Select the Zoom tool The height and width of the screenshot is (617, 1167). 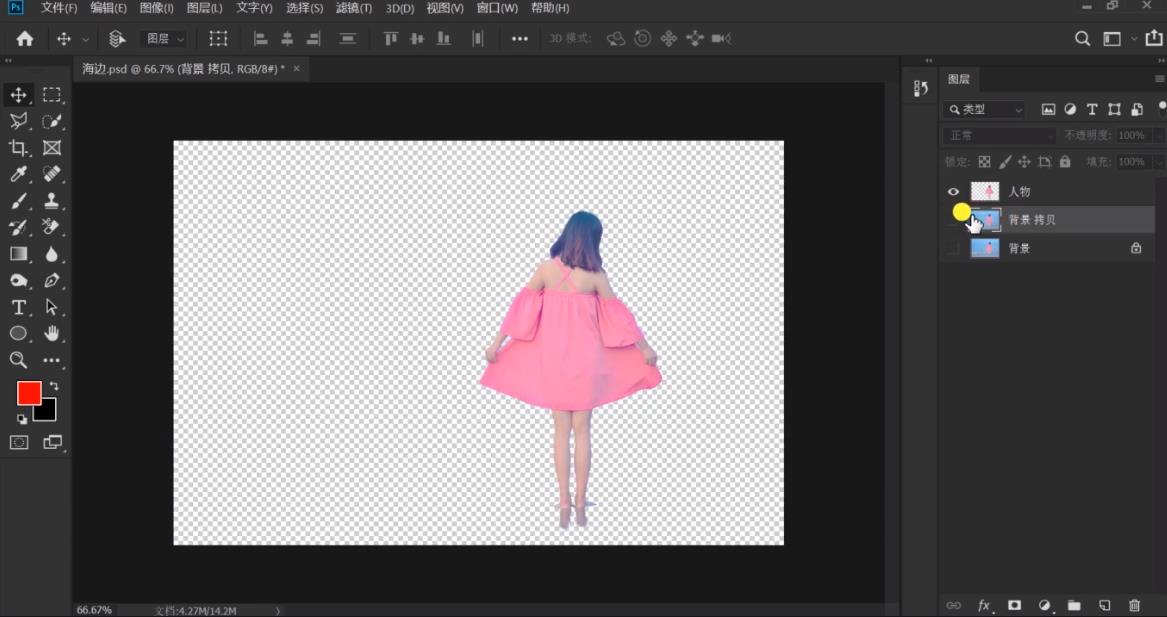tap(18, 360)
